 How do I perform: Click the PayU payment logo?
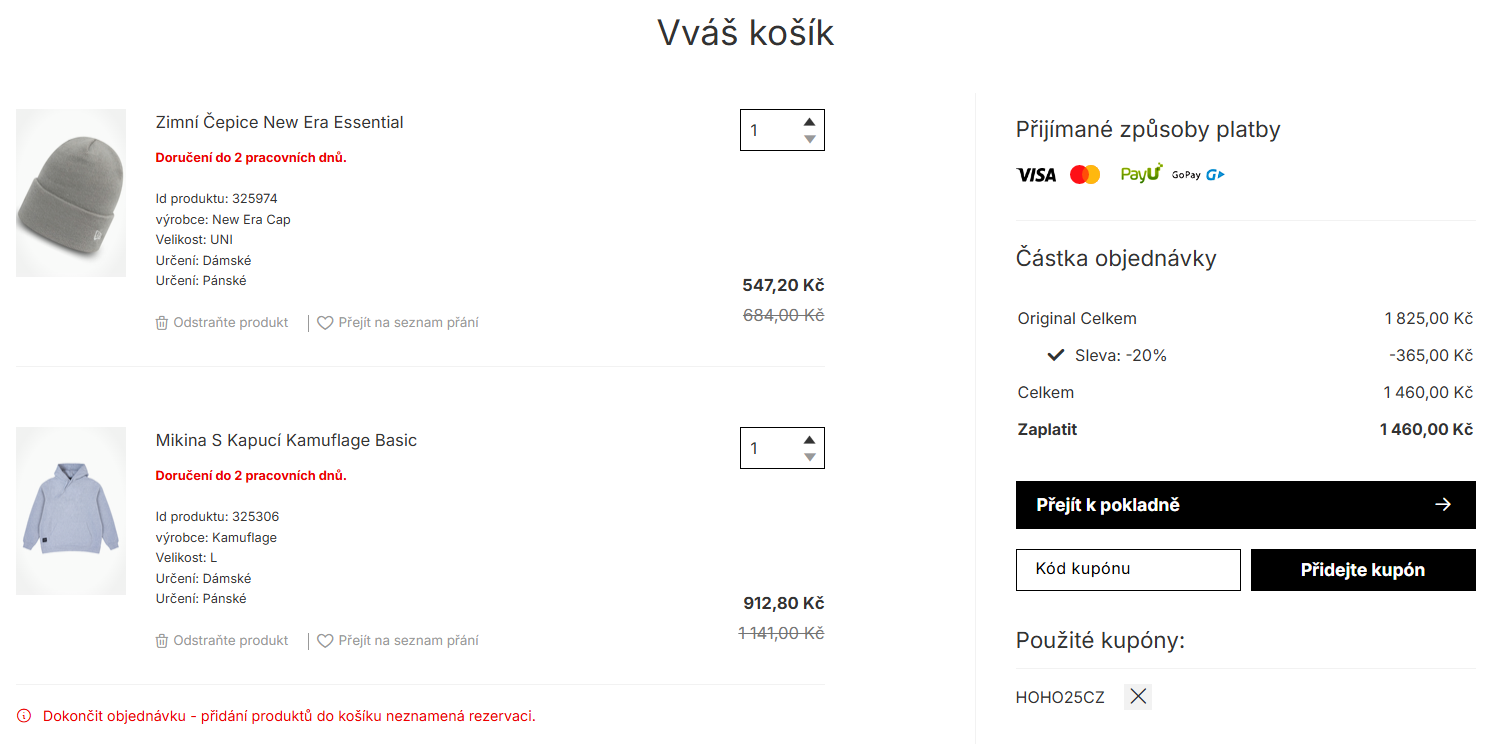point(1141,174)
